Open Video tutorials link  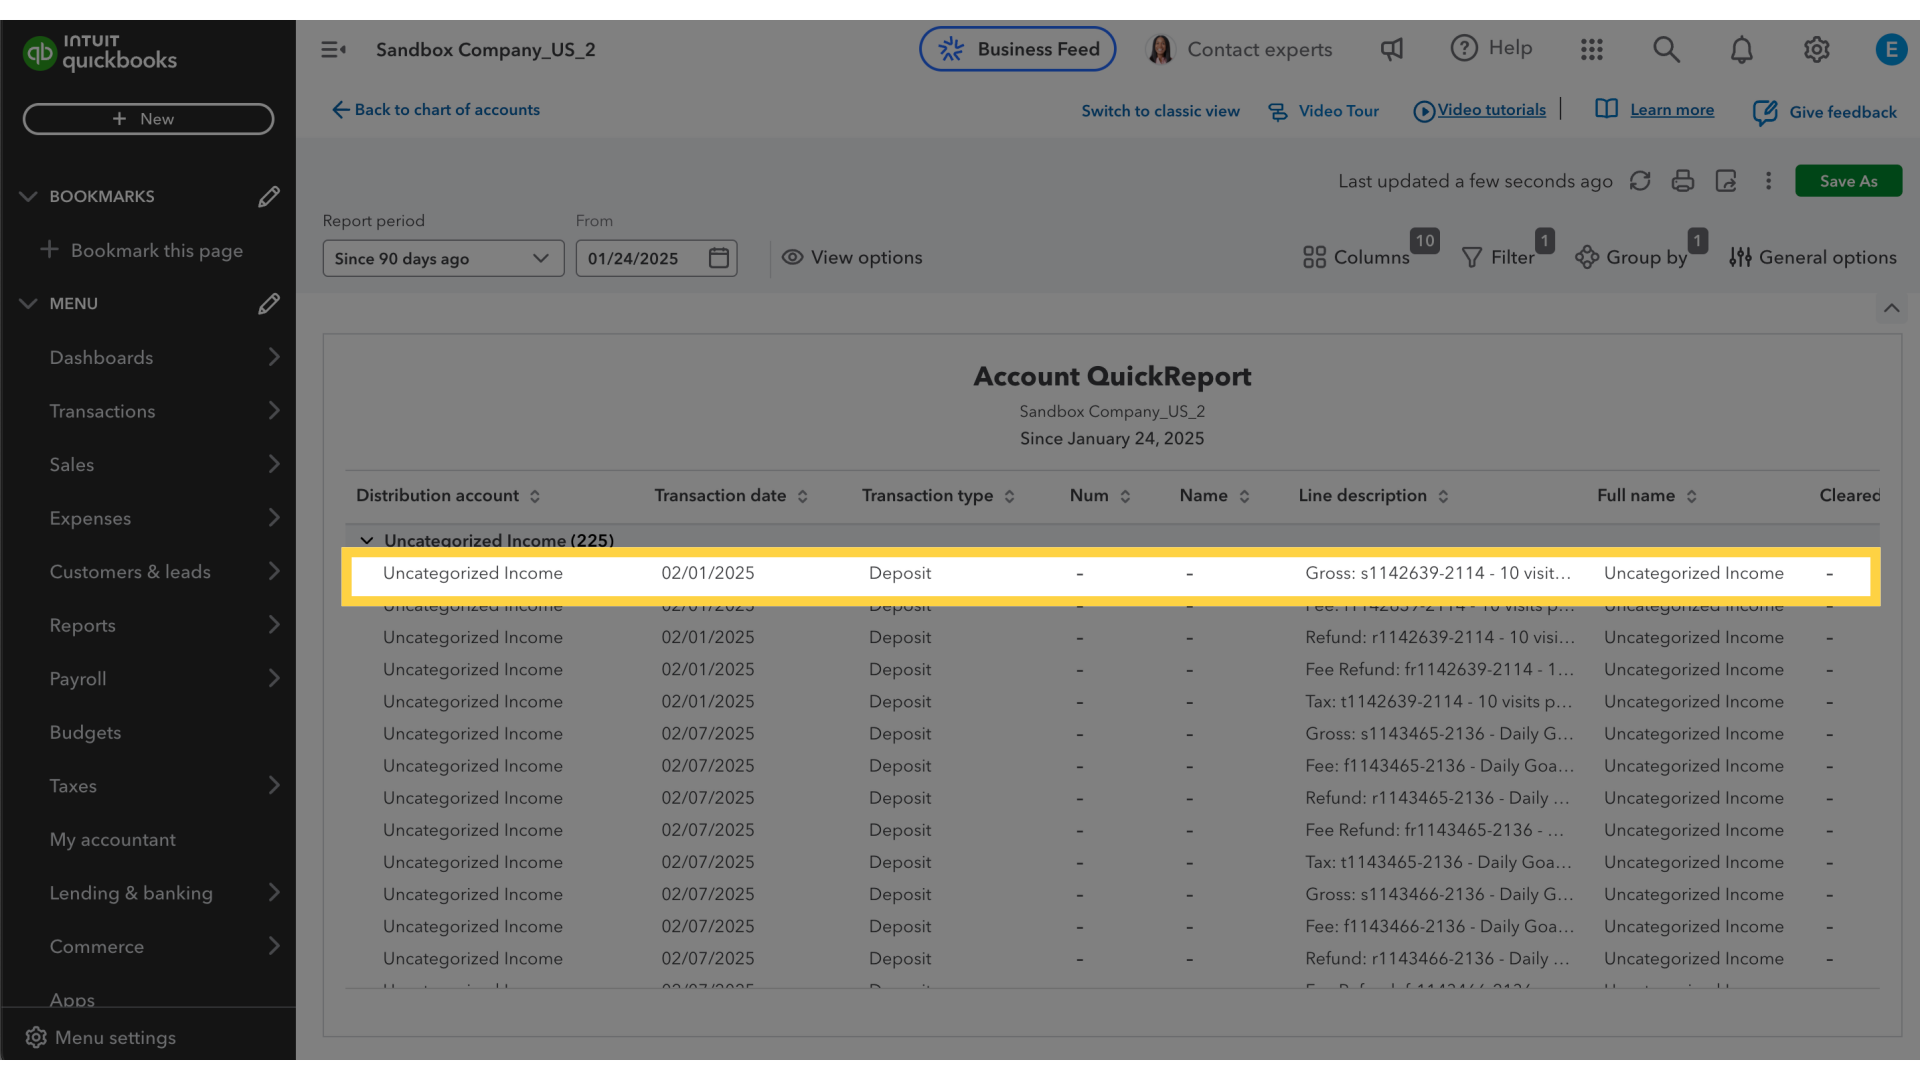point(1479,110)
